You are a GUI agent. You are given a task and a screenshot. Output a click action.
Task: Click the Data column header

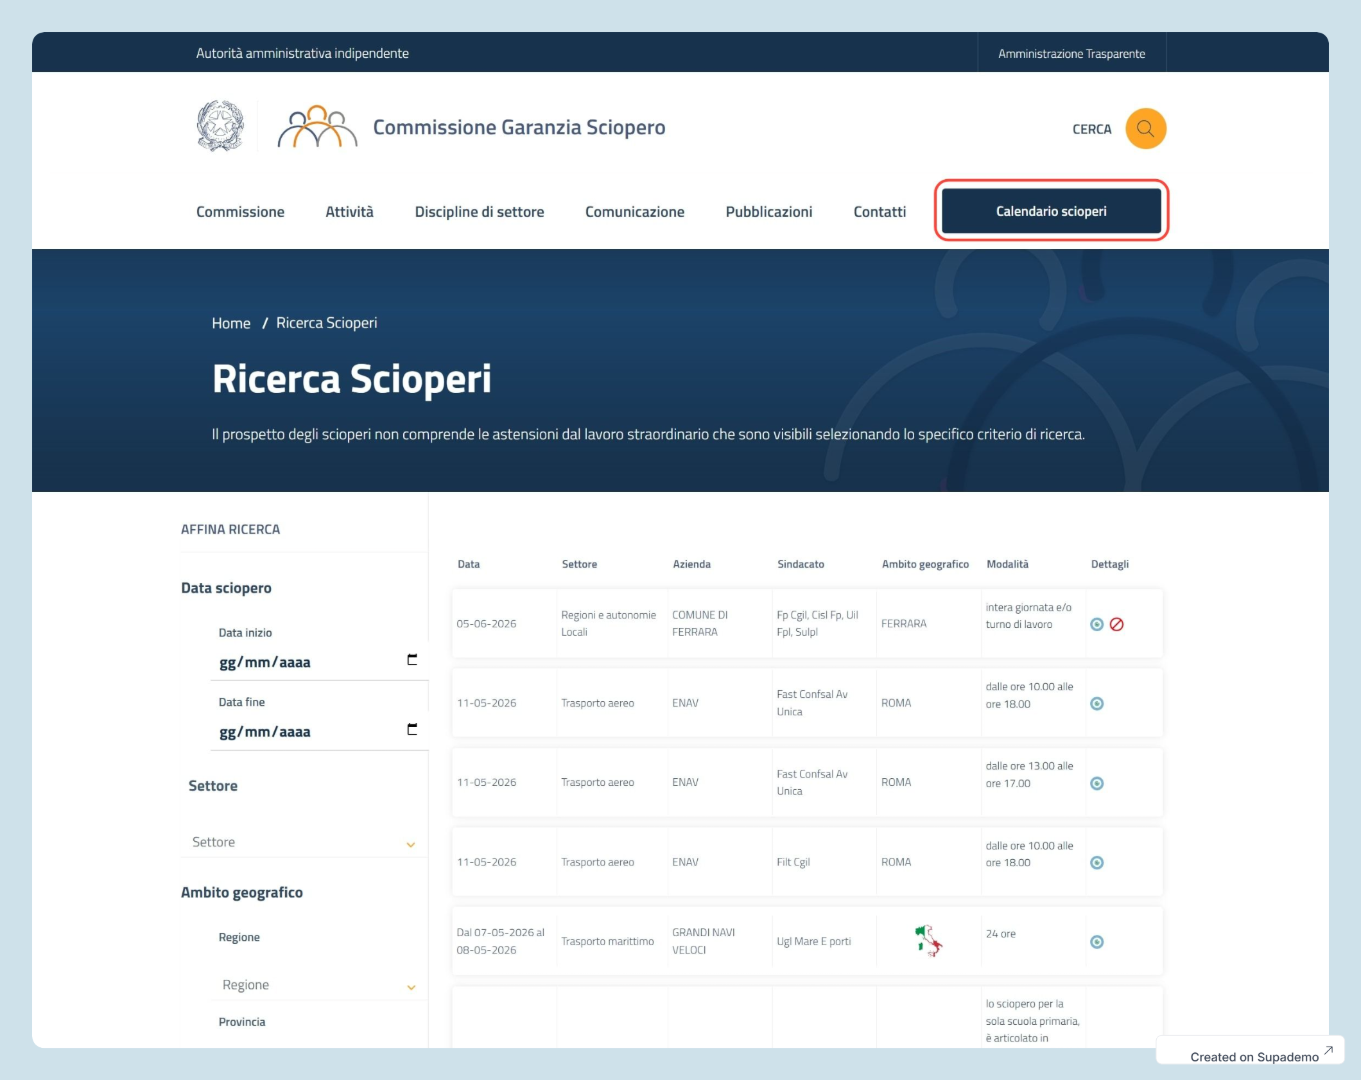(x=469, y=564)
